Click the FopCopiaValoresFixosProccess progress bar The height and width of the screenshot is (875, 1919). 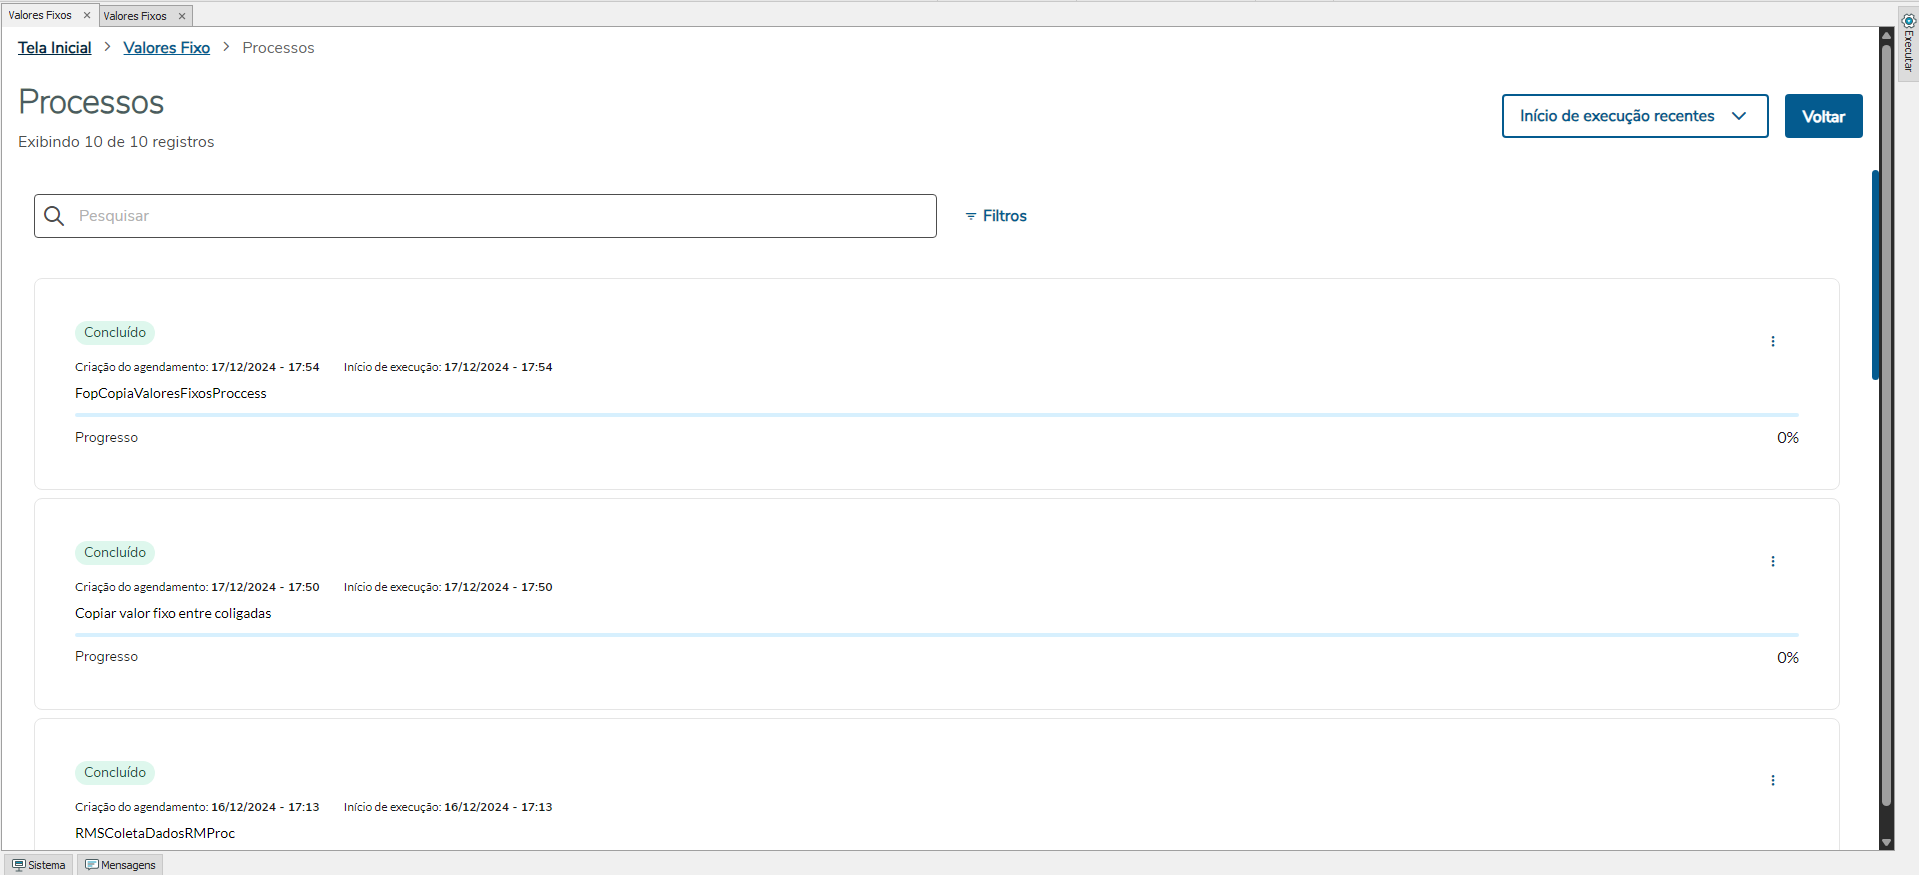coord(936,414)
